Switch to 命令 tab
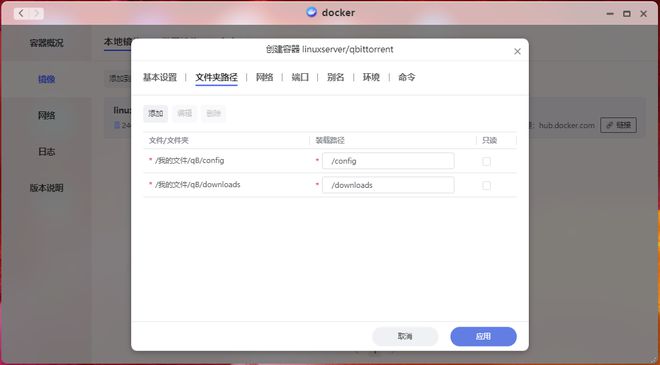 [x=407, y=77]
